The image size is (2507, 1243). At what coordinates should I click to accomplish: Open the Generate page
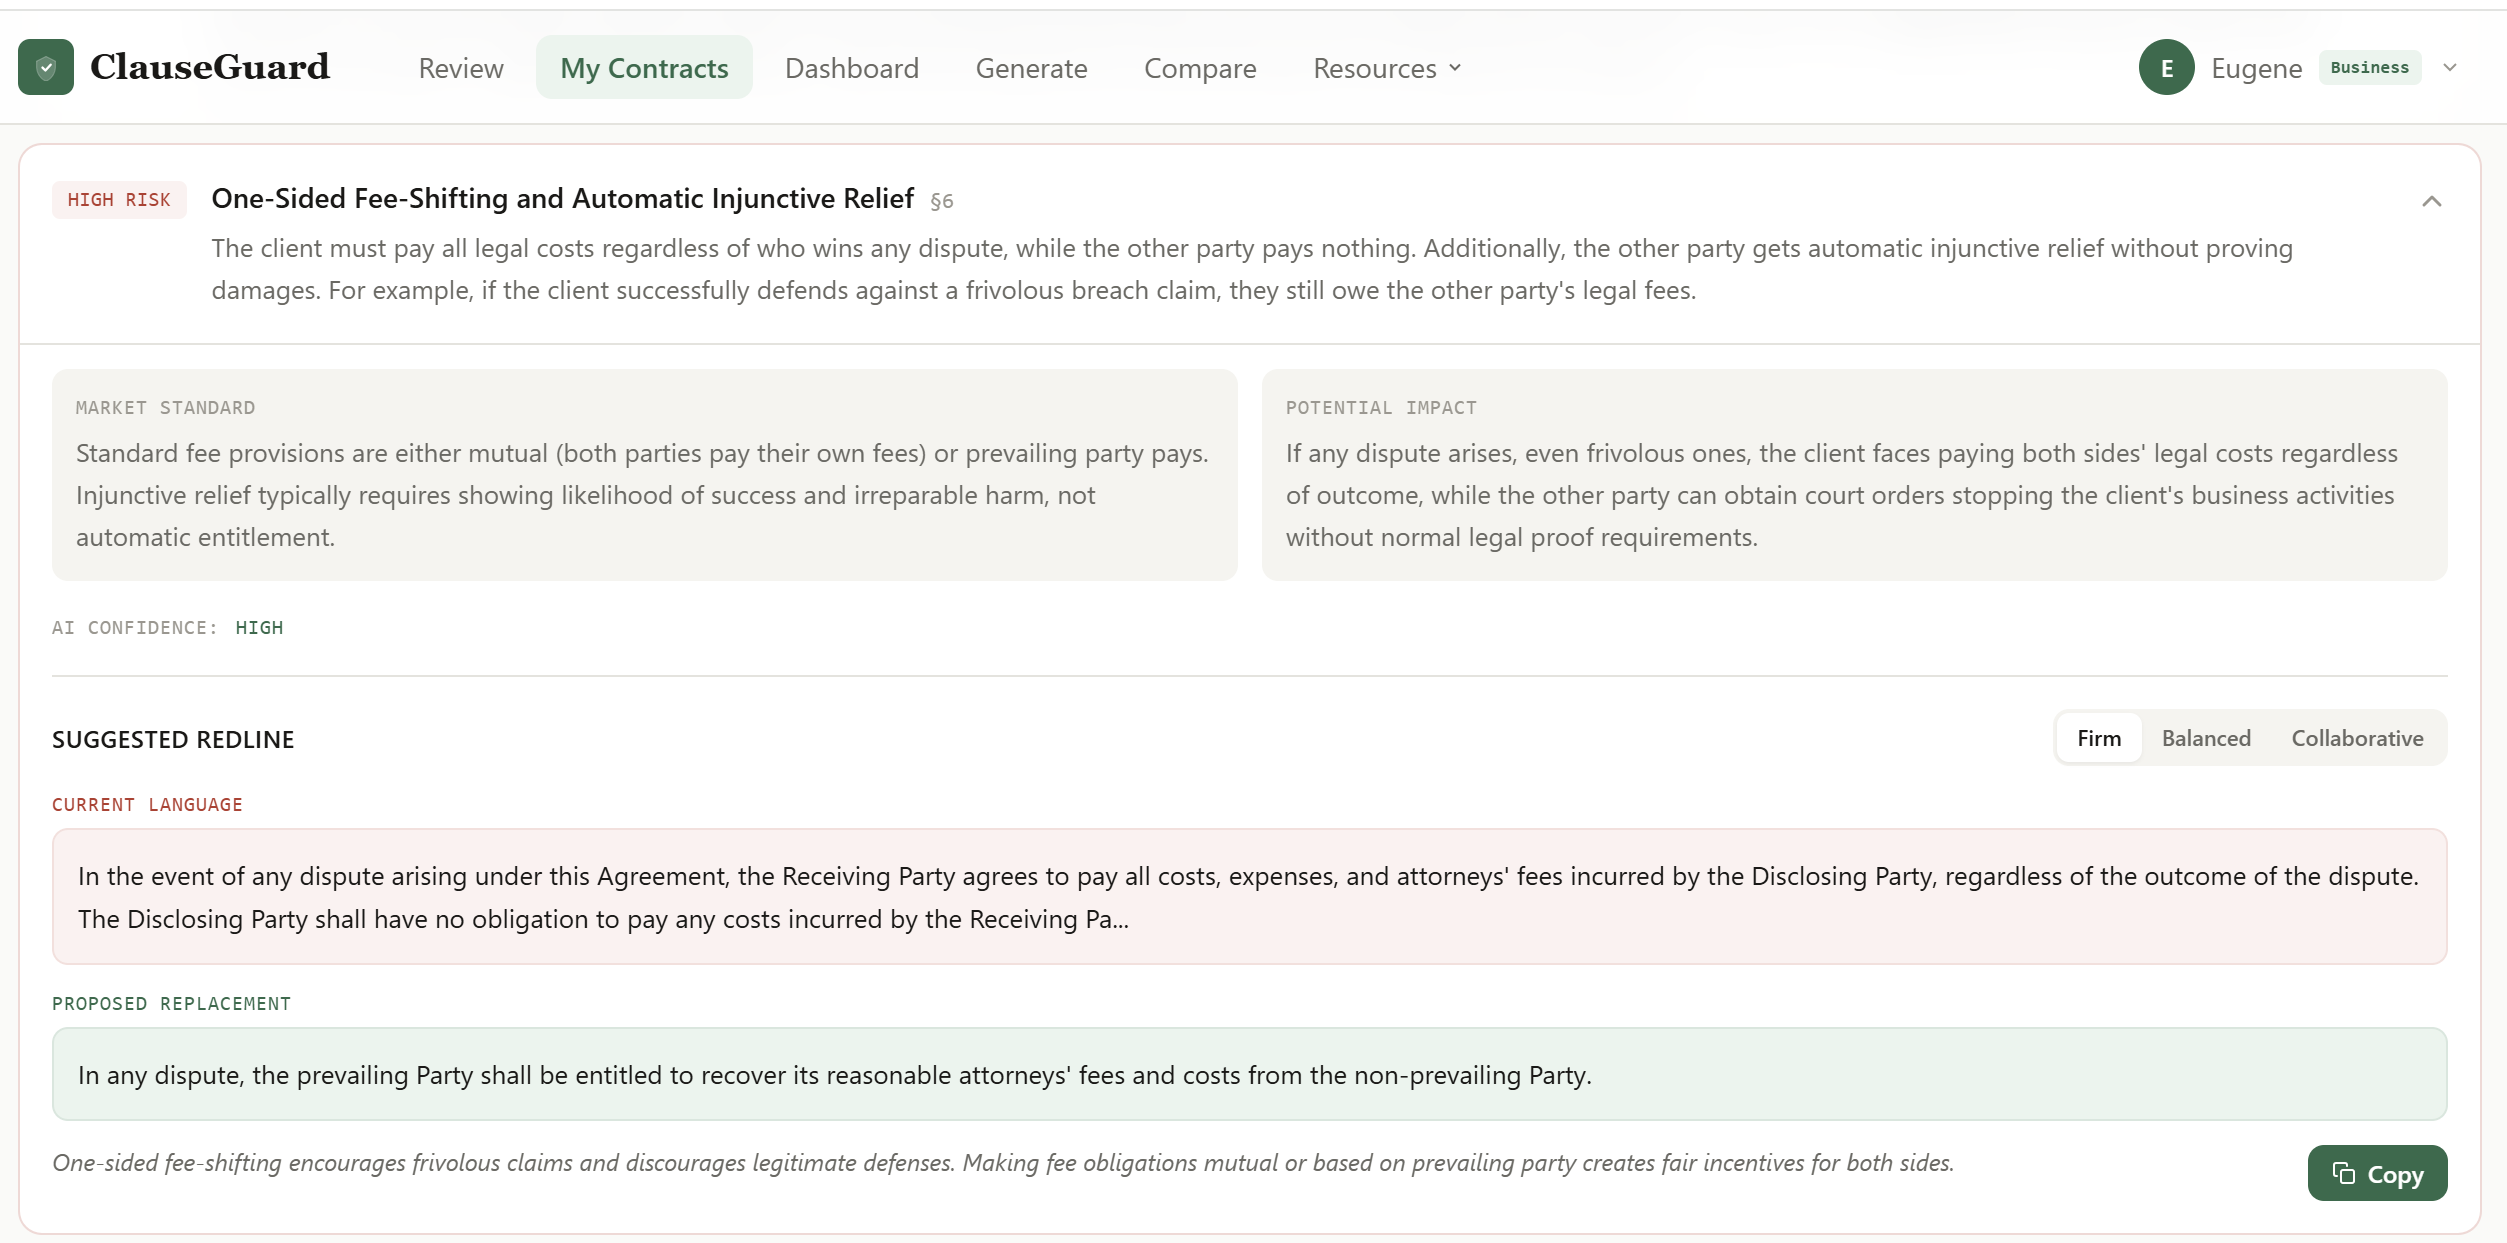click(x=1031, y=68)
